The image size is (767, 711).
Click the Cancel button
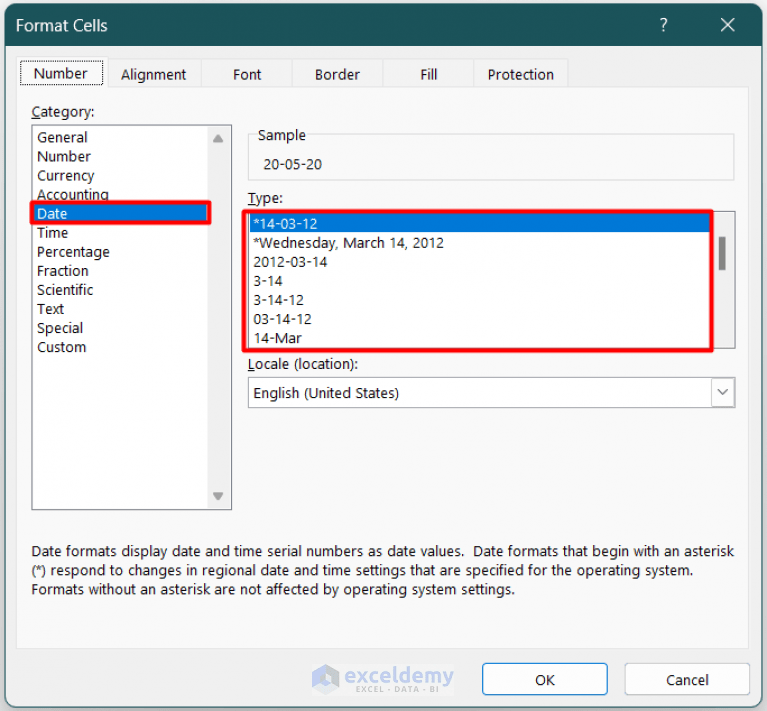pos(687,679)
